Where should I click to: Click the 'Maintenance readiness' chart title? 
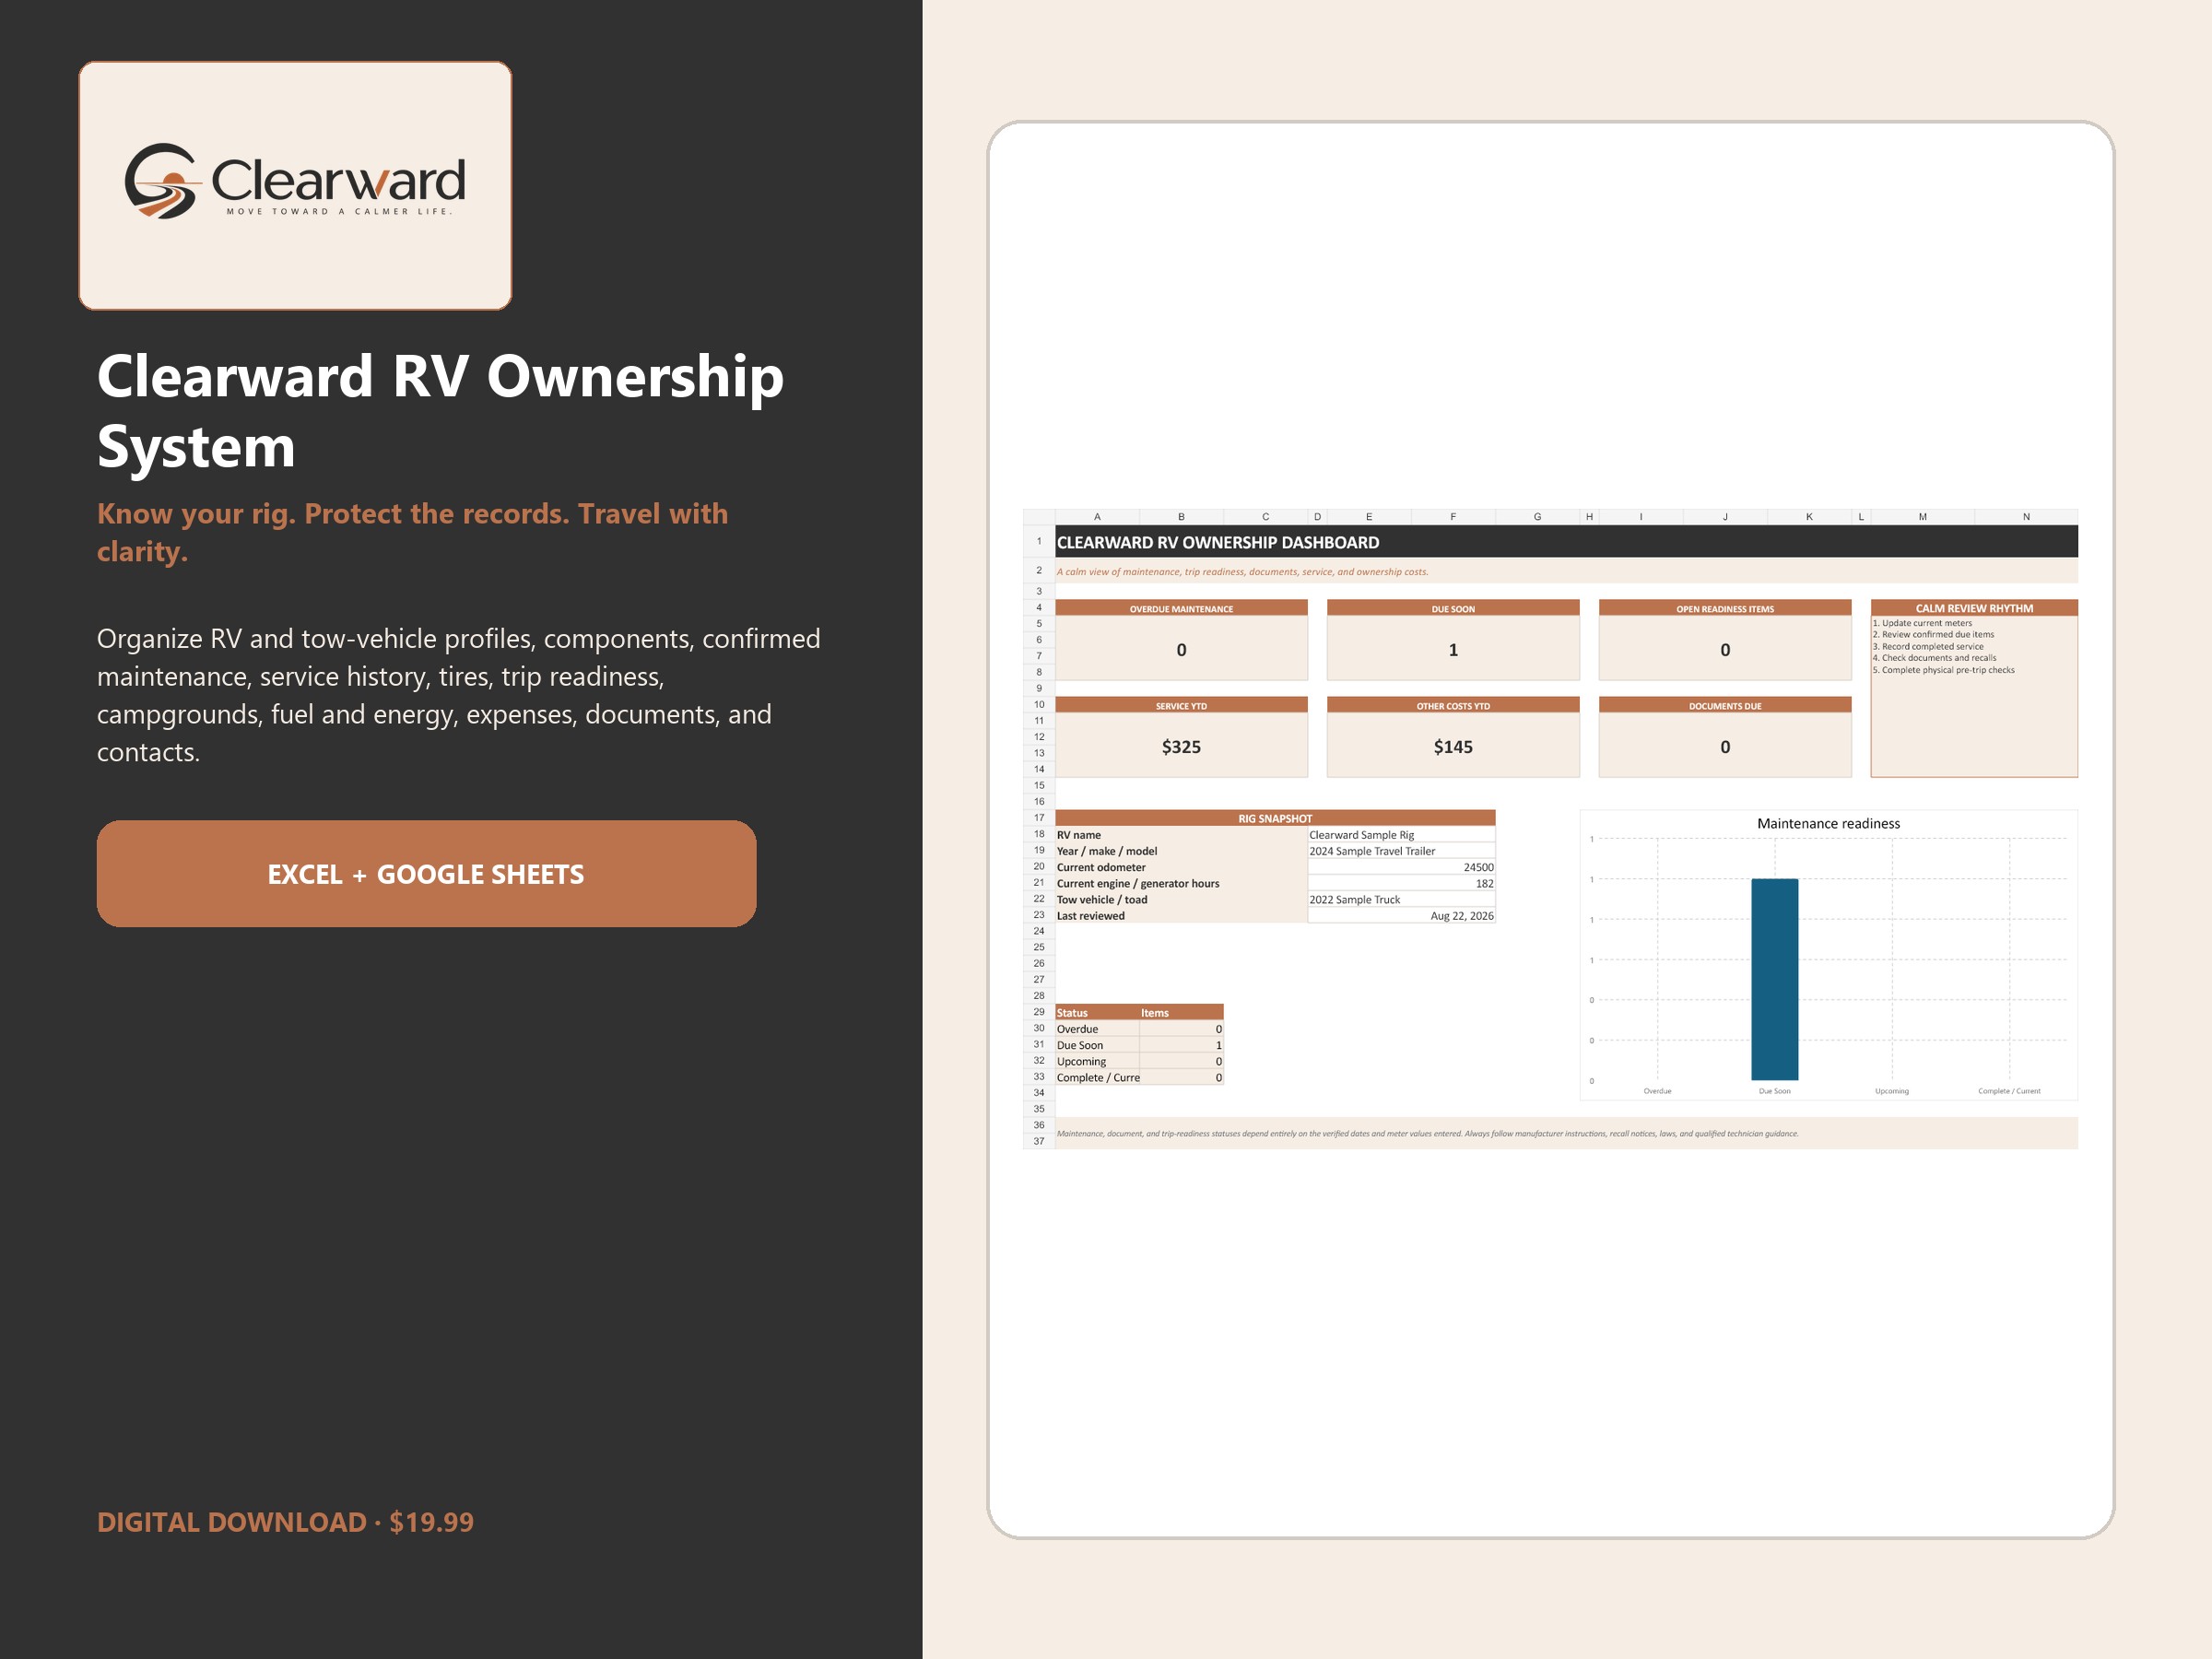tap(1828, 823)
